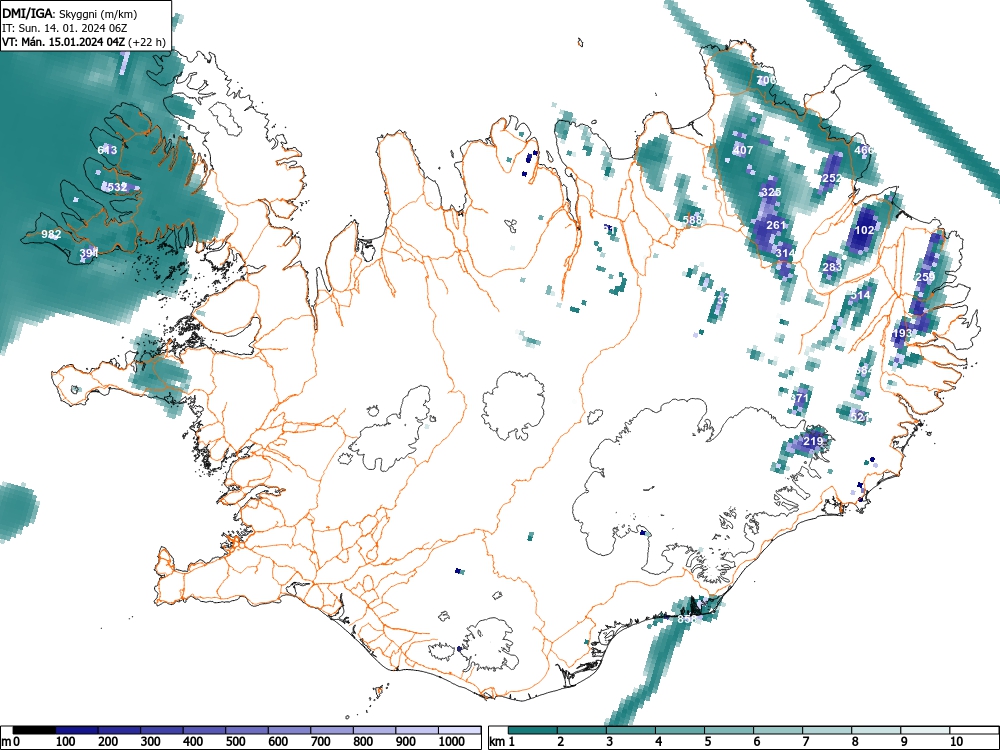
Task: Click the '(+22 h)' forecast offset text
Action: (147, 42)
